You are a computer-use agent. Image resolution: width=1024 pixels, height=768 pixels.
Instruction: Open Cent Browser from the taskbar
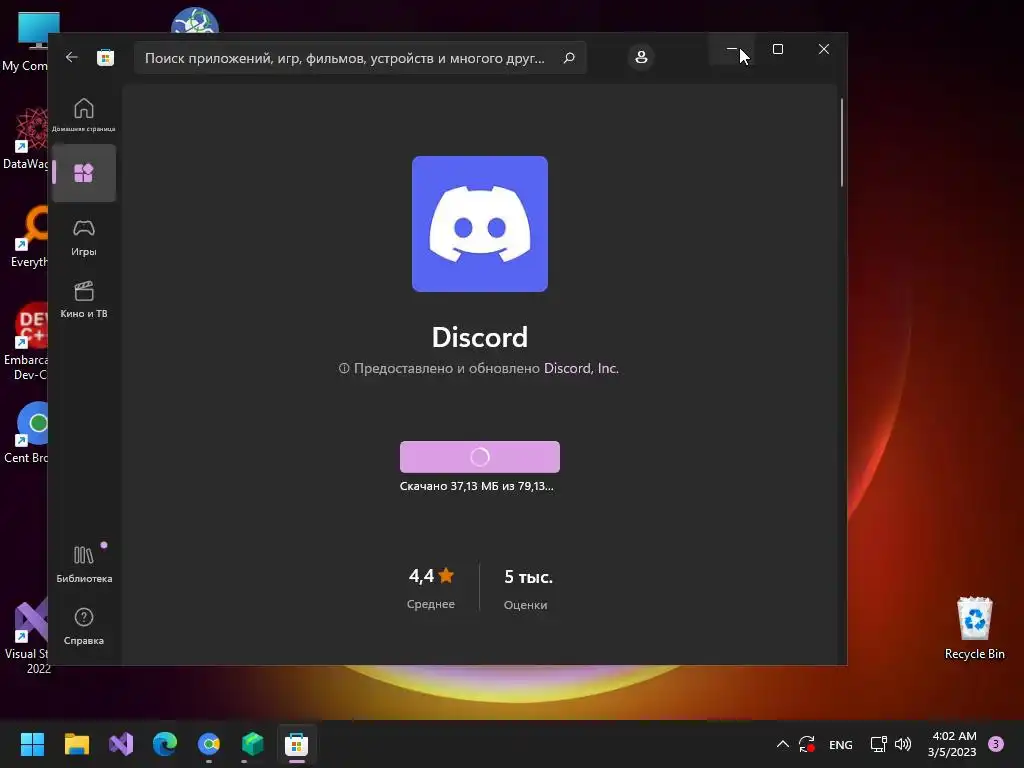(209, 744)
